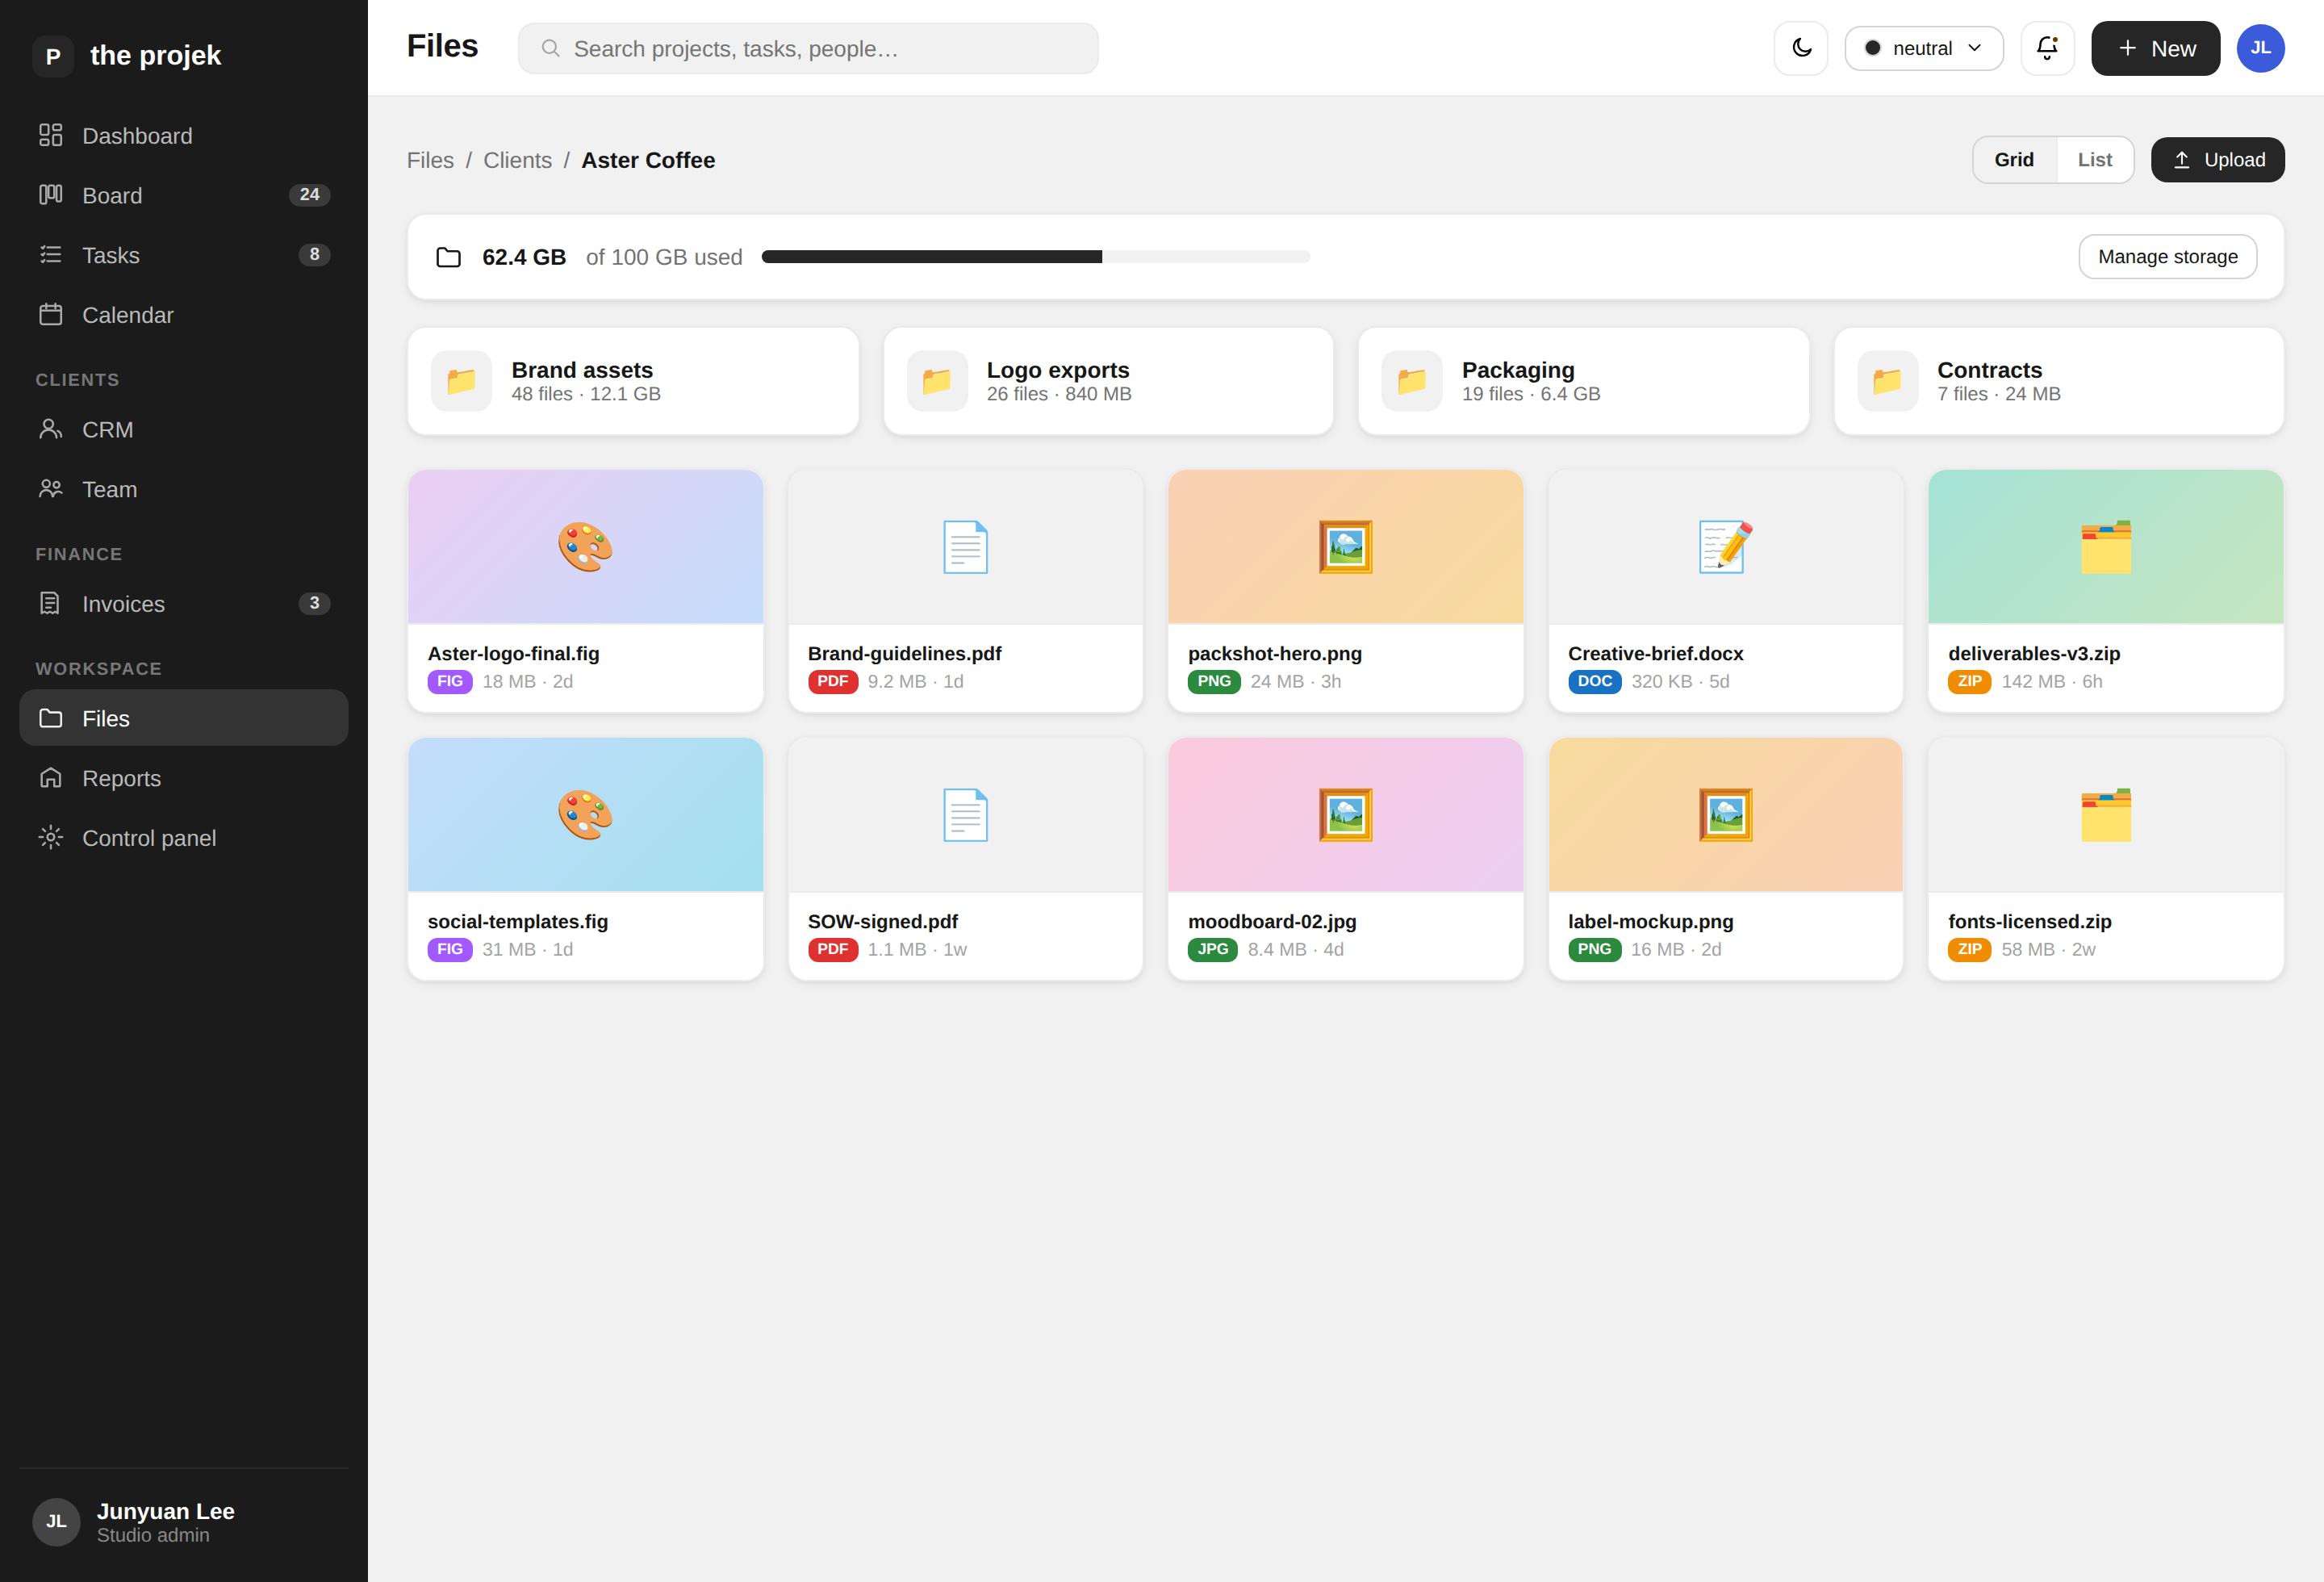Click the storage usage progress bar
This screenshot has height=1582, width=2324.
1035,257
